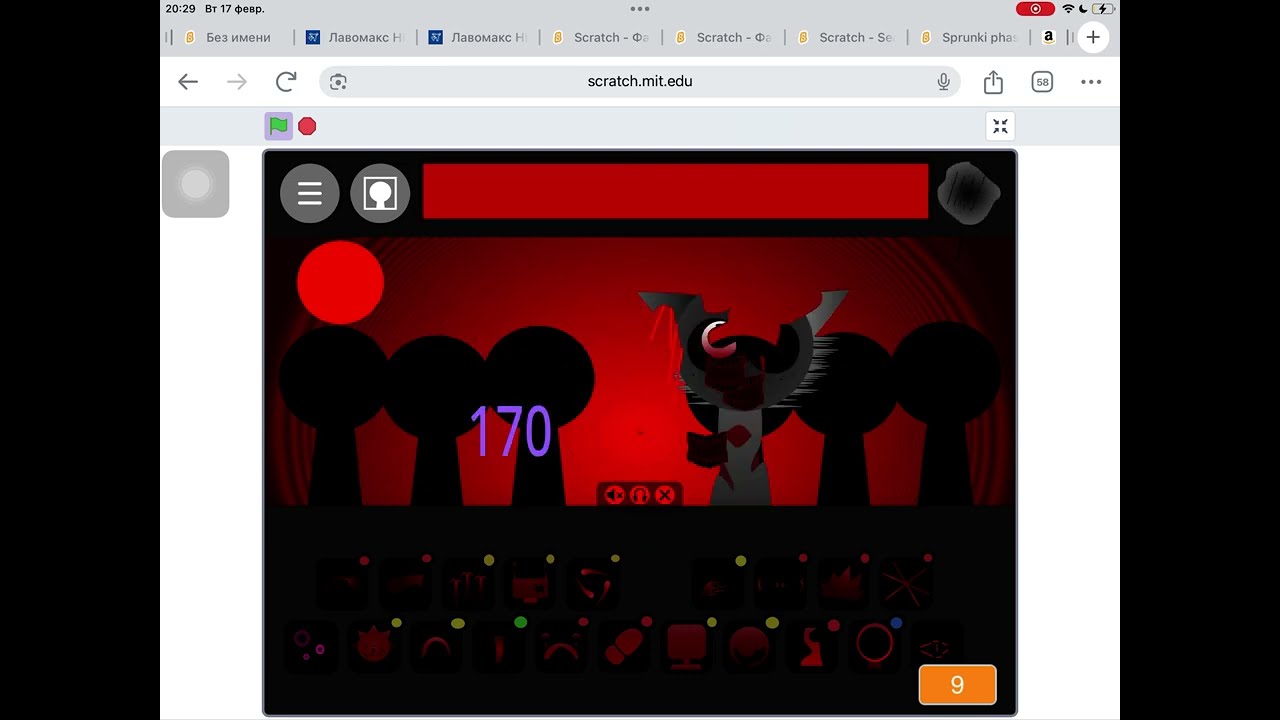
Task: Pick the red monitor-on-stand icon next to footprint
Action: [x=687, y=645]
